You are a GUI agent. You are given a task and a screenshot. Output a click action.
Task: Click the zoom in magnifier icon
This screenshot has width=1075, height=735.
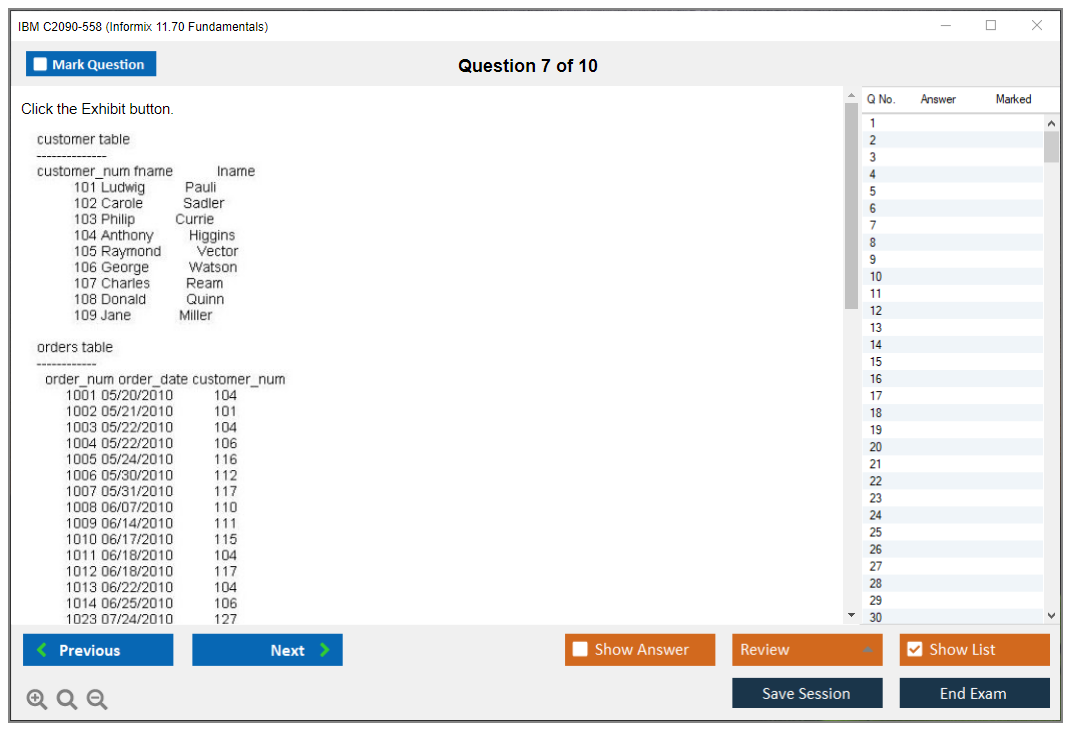coord(37,700)
